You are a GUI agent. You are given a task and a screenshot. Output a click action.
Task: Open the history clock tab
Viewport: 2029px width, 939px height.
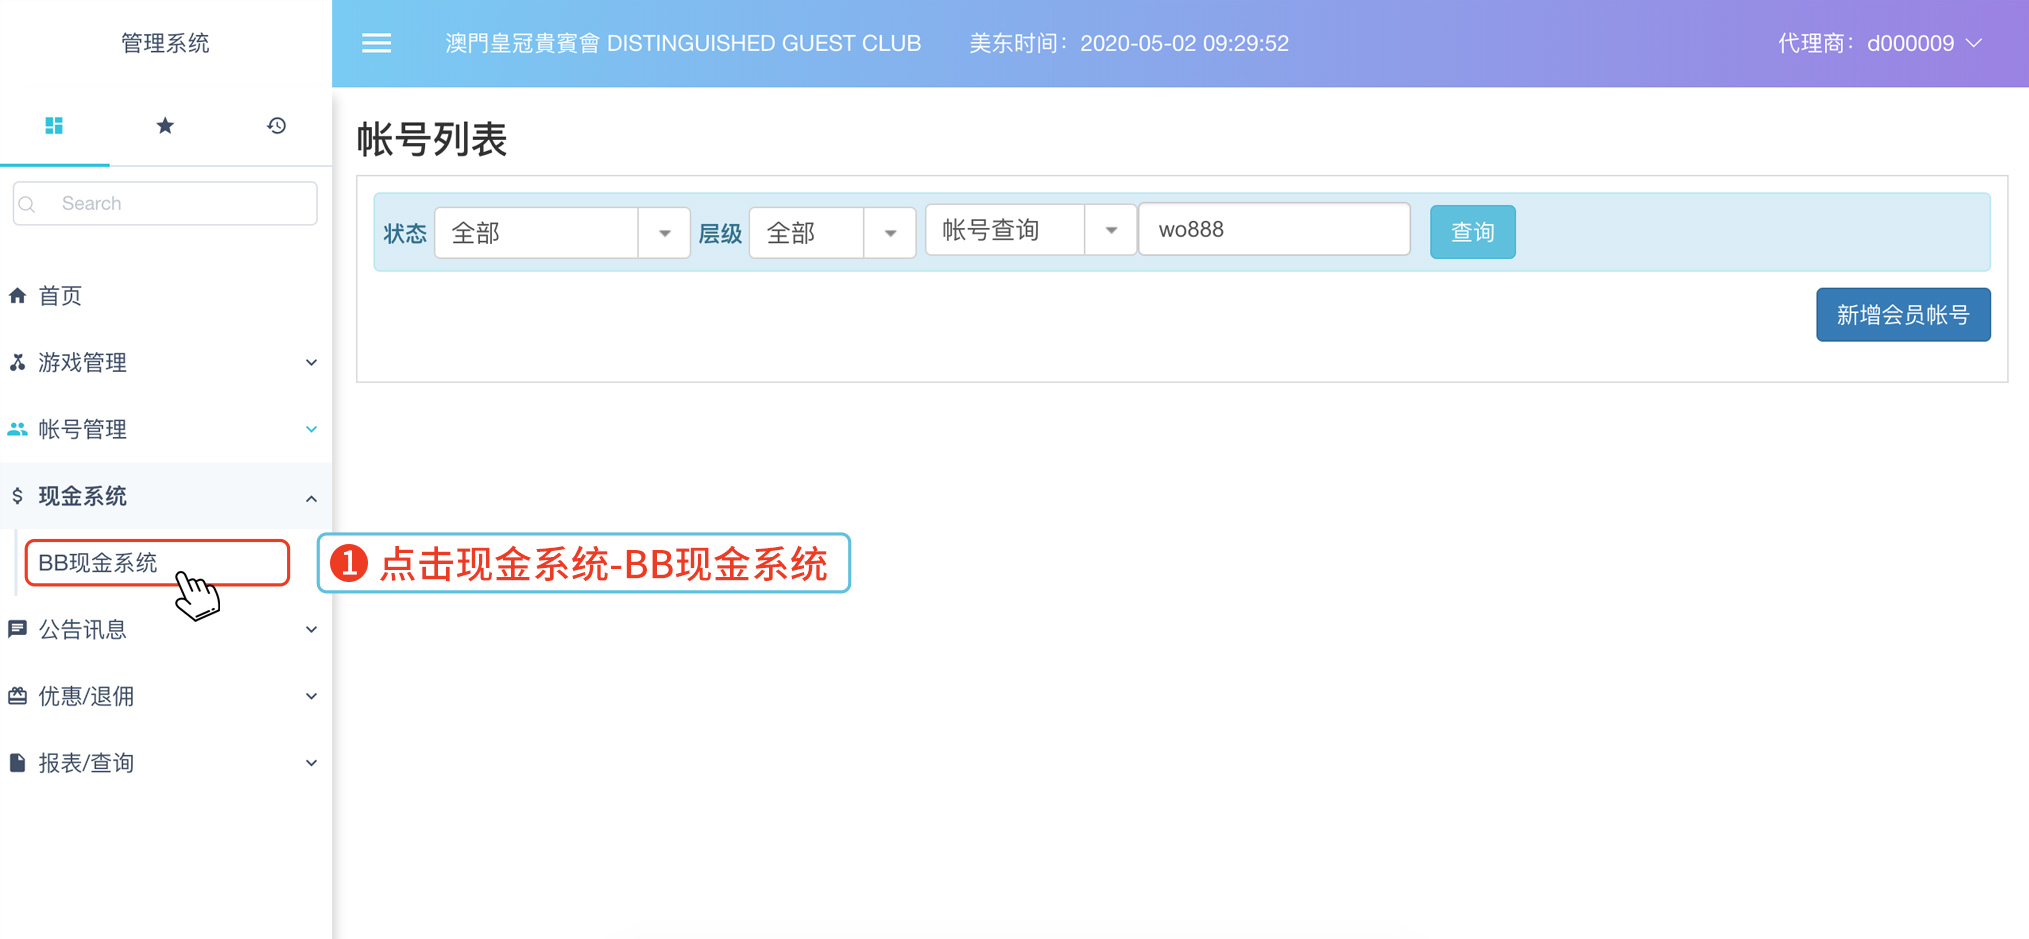click(276, 125)
